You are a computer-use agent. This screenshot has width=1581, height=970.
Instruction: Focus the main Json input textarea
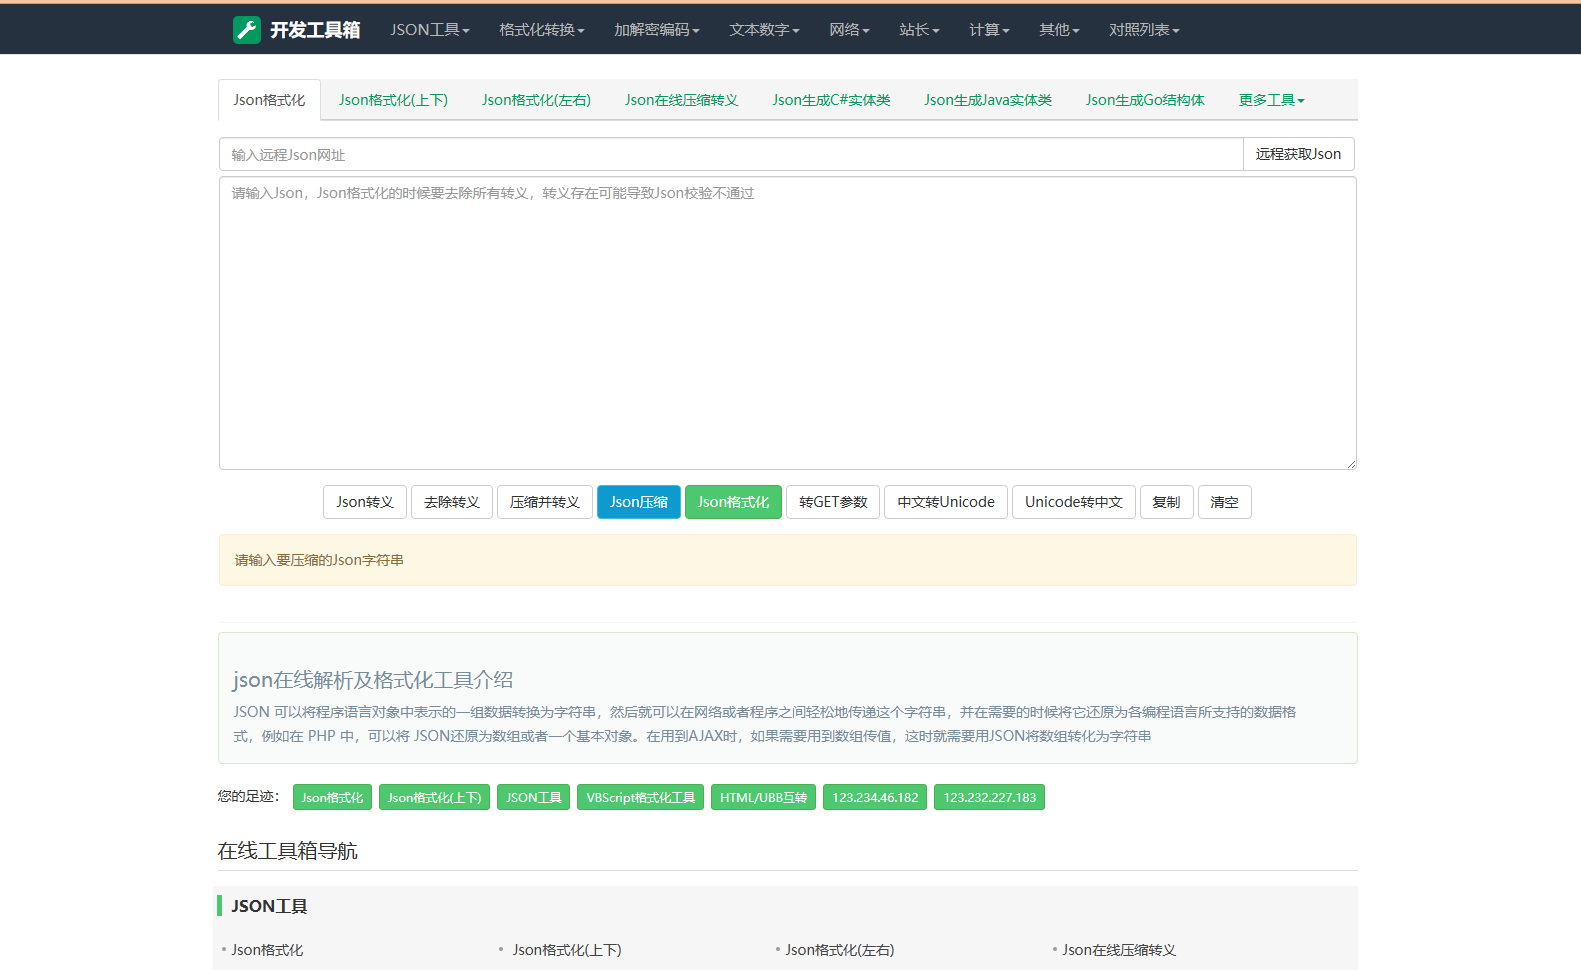(788, 323)
